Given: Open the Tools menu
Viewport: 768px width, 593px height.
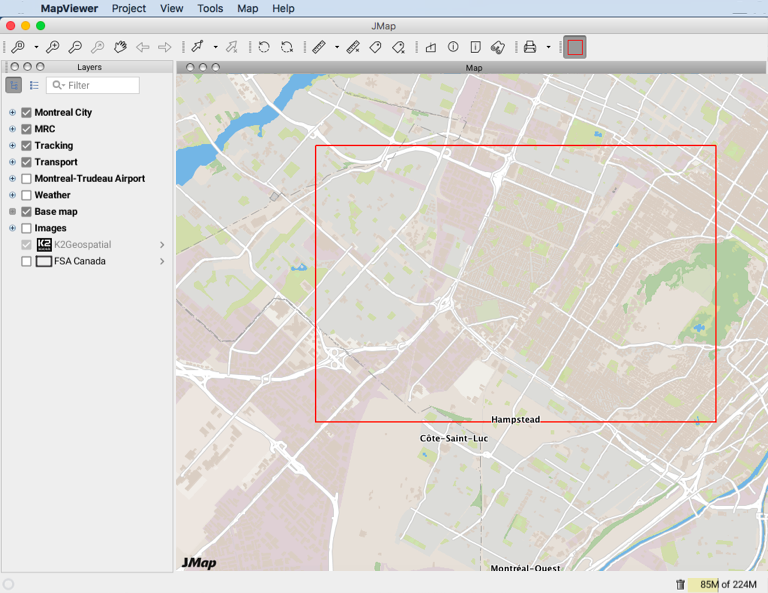Looking at the screenshot, I should point(210,8).
